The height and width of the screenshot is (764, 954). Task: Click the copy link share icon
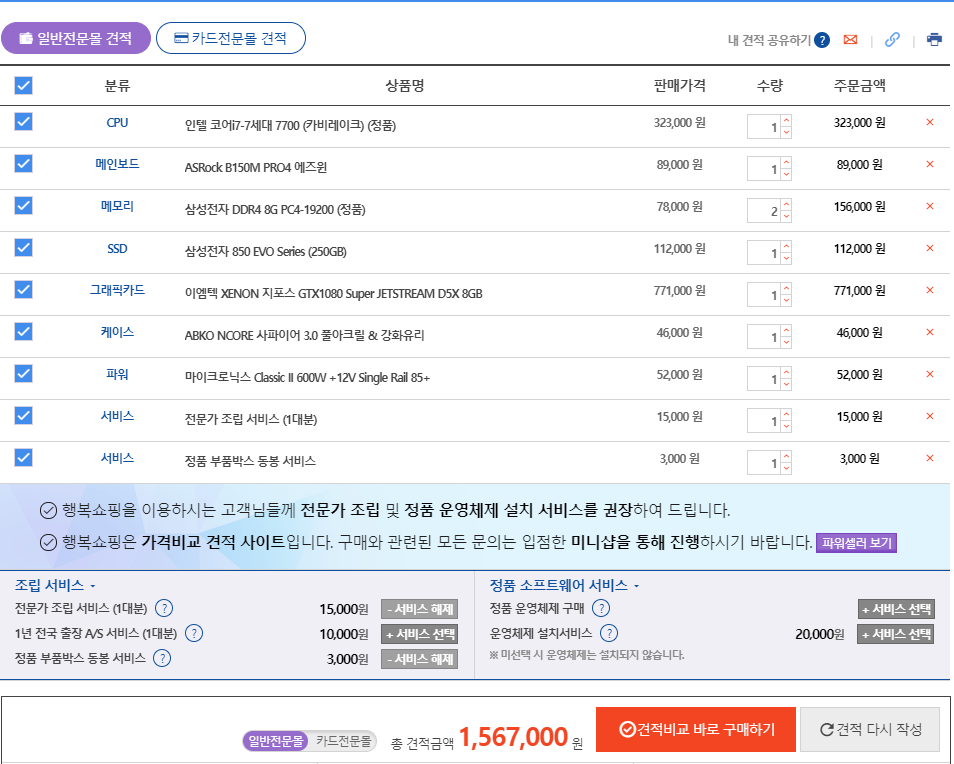(x=892, y=40)
